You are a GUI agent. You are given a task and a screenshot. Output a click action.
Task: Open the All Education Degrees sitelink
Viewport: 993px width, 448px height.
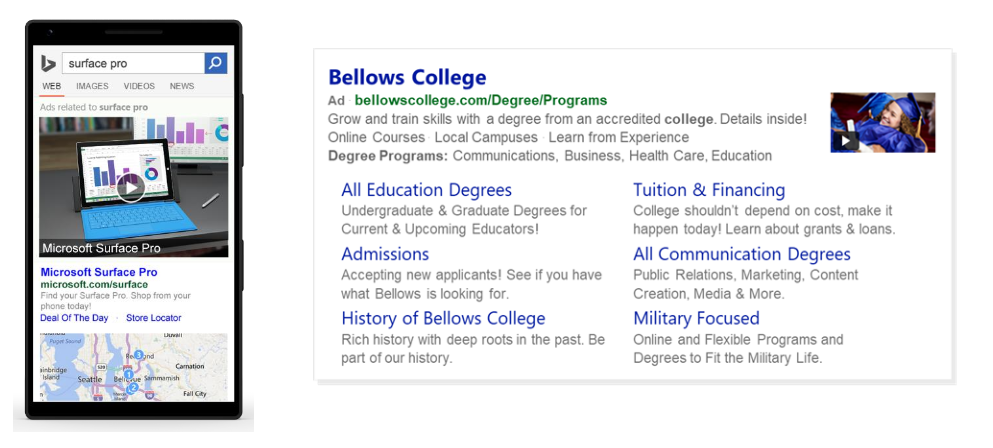426,190
